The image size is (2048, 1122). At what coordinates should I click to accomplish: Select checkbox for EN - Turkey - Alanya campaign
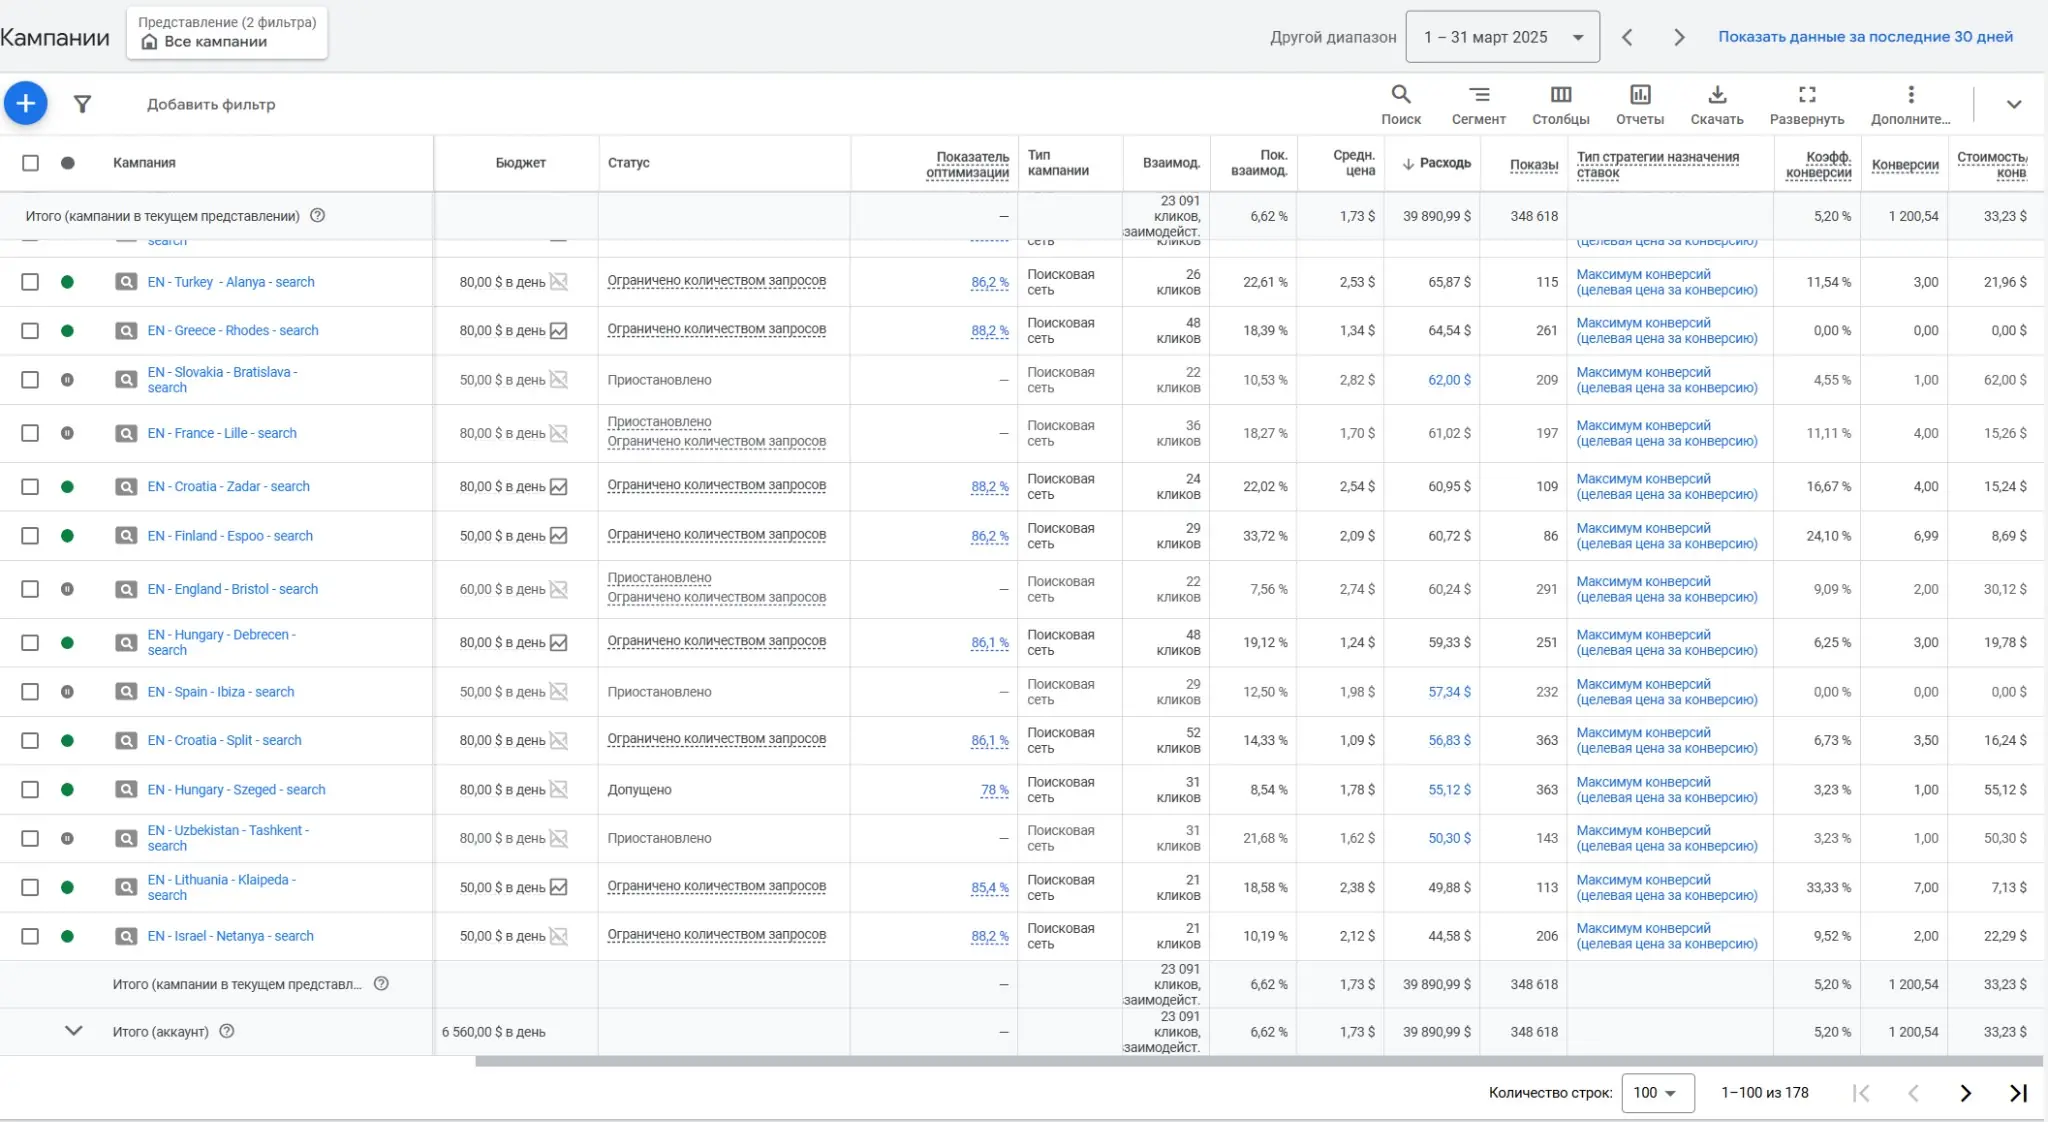(31, 282)
